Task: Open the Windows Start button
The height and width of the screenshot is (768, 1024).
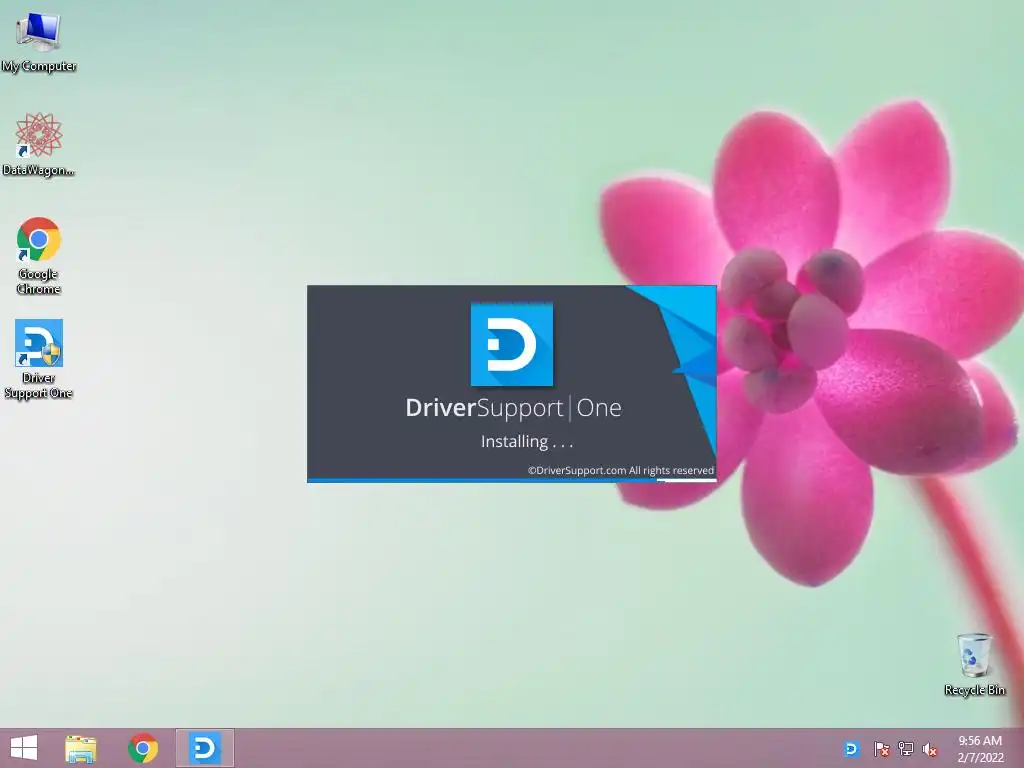Action: pos(24,748)
